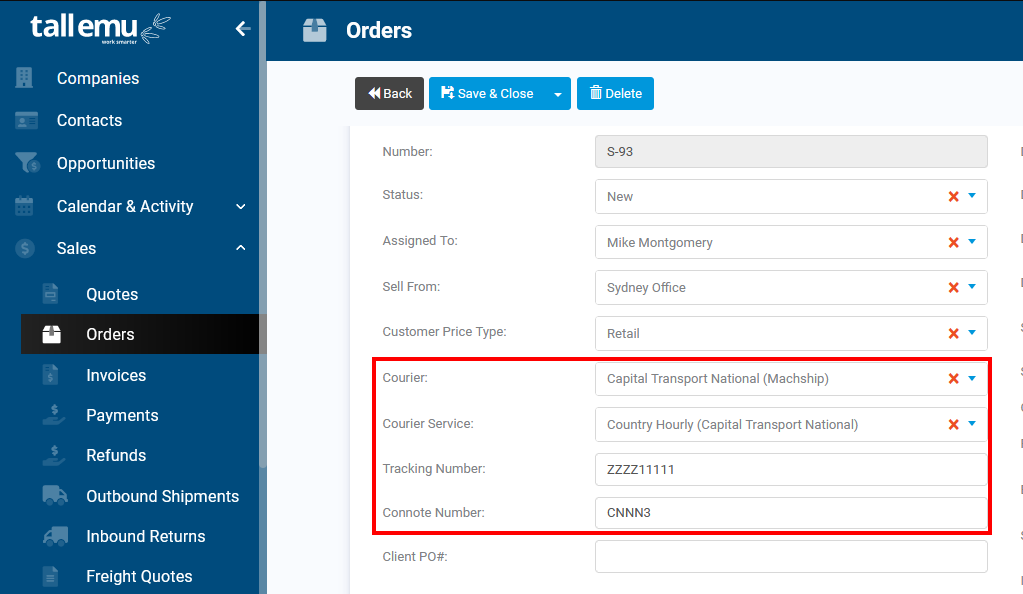Open the Customer Price Type dropdown arrow
Viewport: 1023px width, 594px height.
tap(972, 332)
